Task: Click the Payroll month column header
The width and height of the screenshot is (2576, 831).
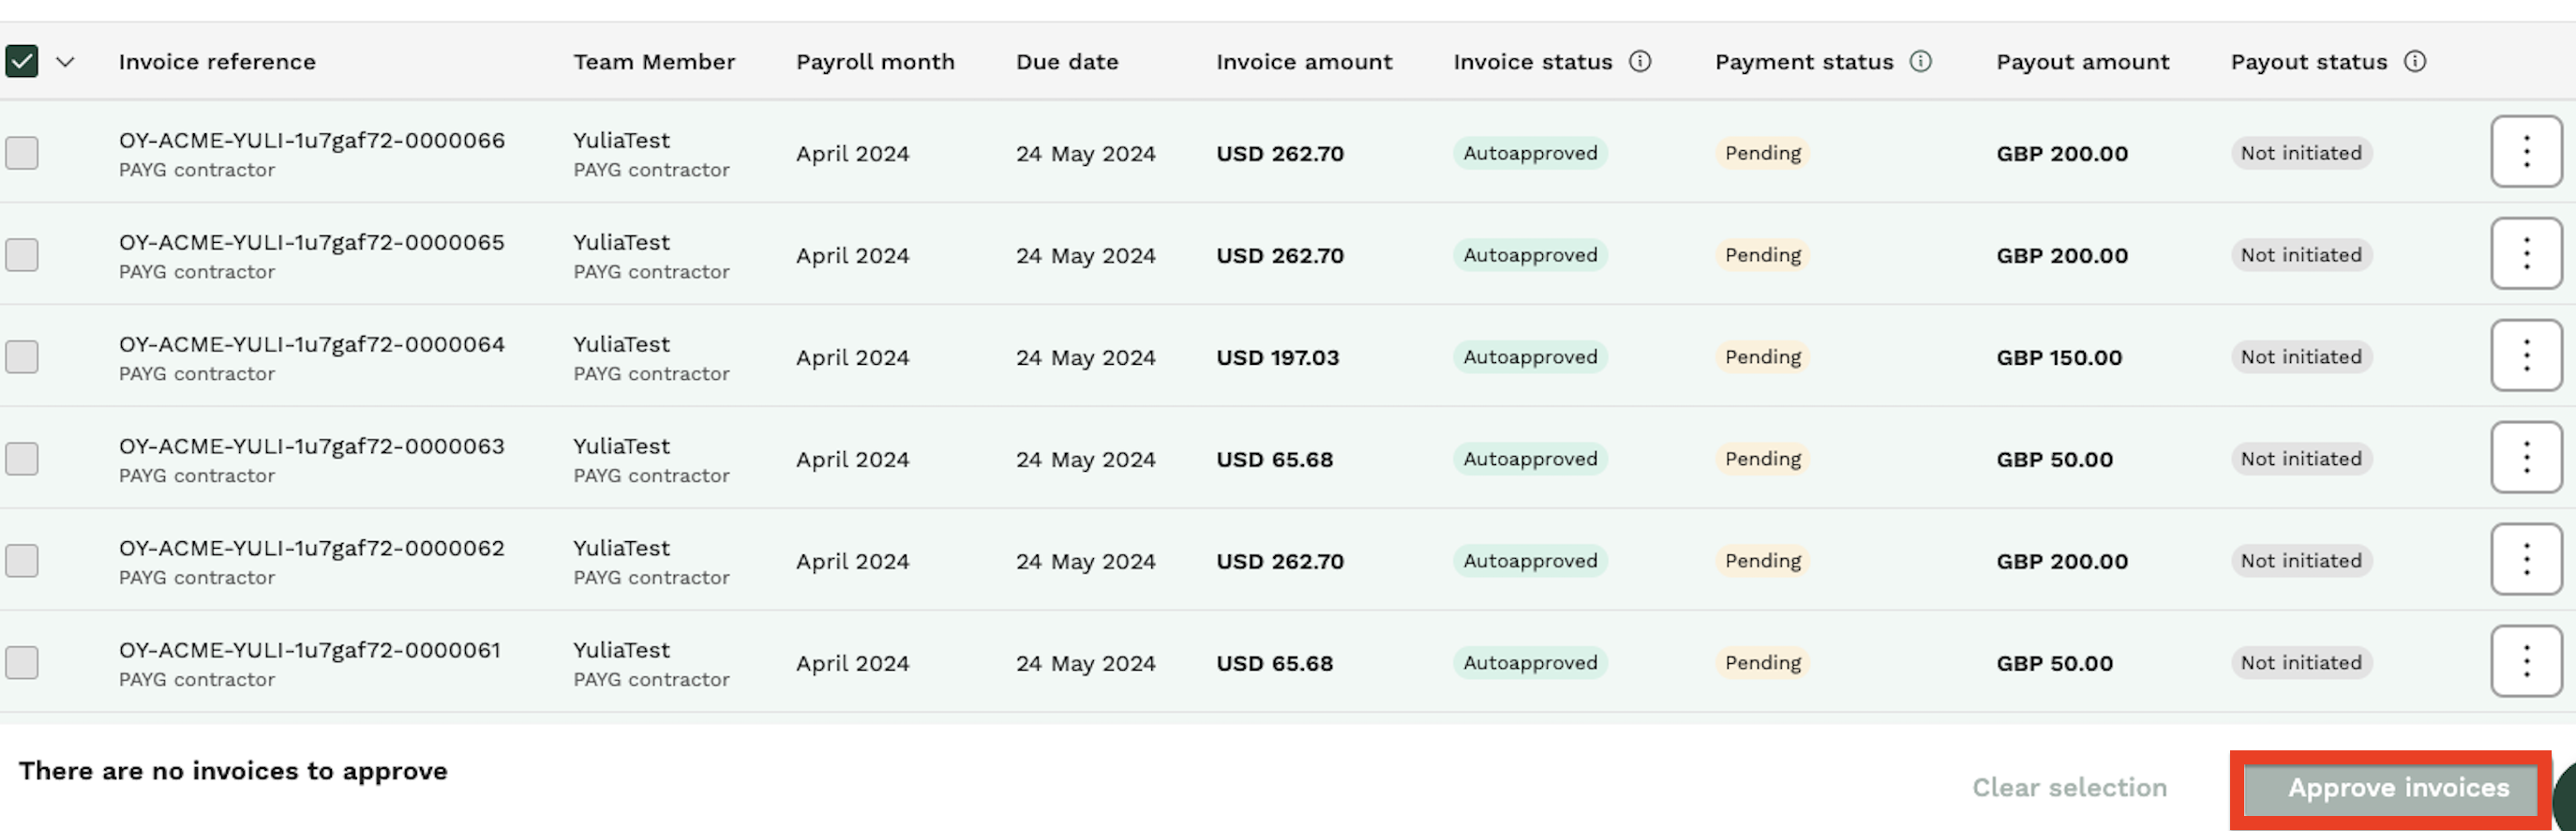Action: pyautogui.click(x=874, y=61)
